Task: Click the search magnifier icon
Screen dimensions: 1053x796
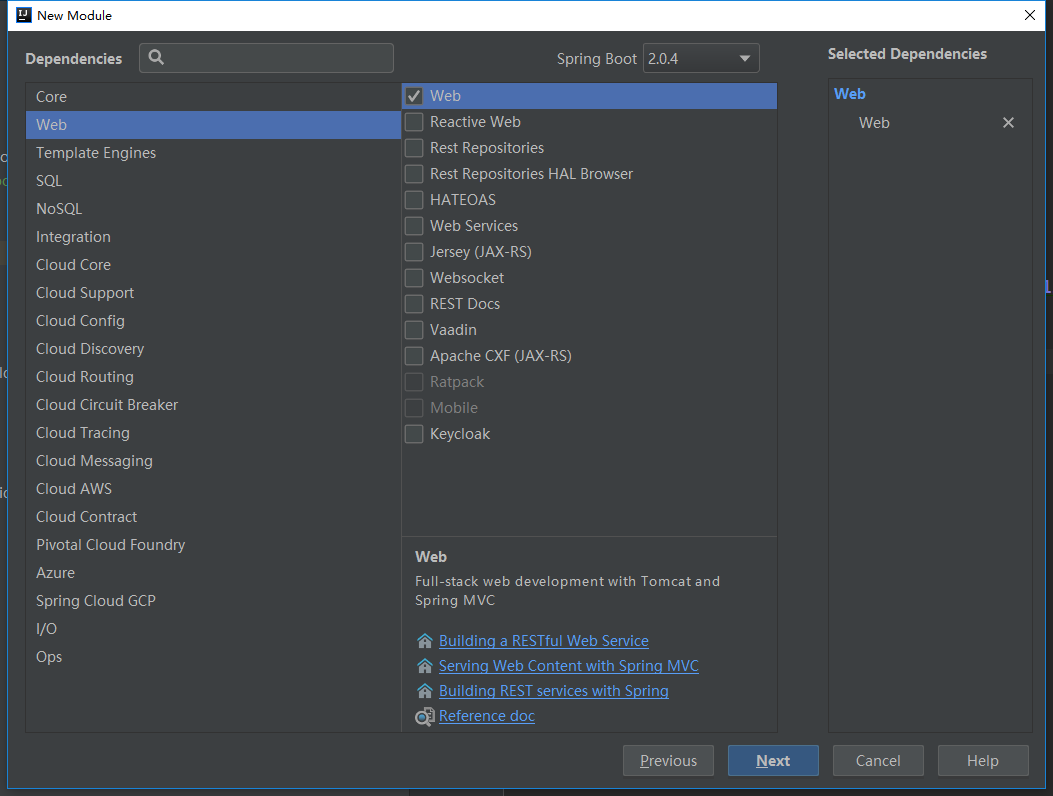Action: (156, 58)
